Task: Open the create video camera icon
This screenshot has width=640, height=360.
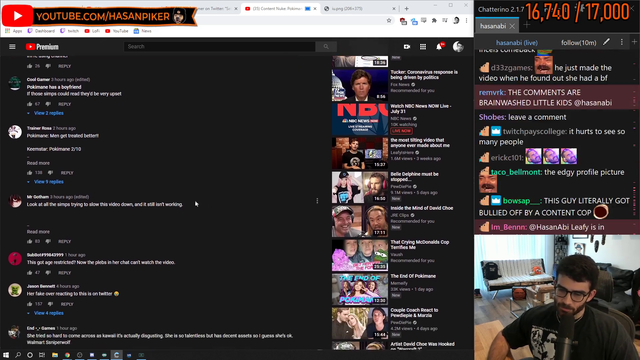Action: coord(407,47)
